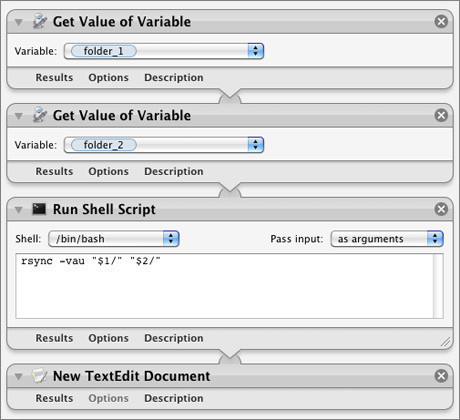Remove the New TextEdit Document action

441,376
